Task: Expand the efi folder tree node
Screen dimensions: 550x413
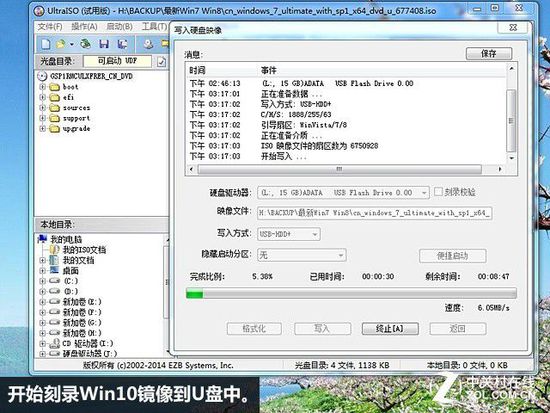Action: point(42,97)
